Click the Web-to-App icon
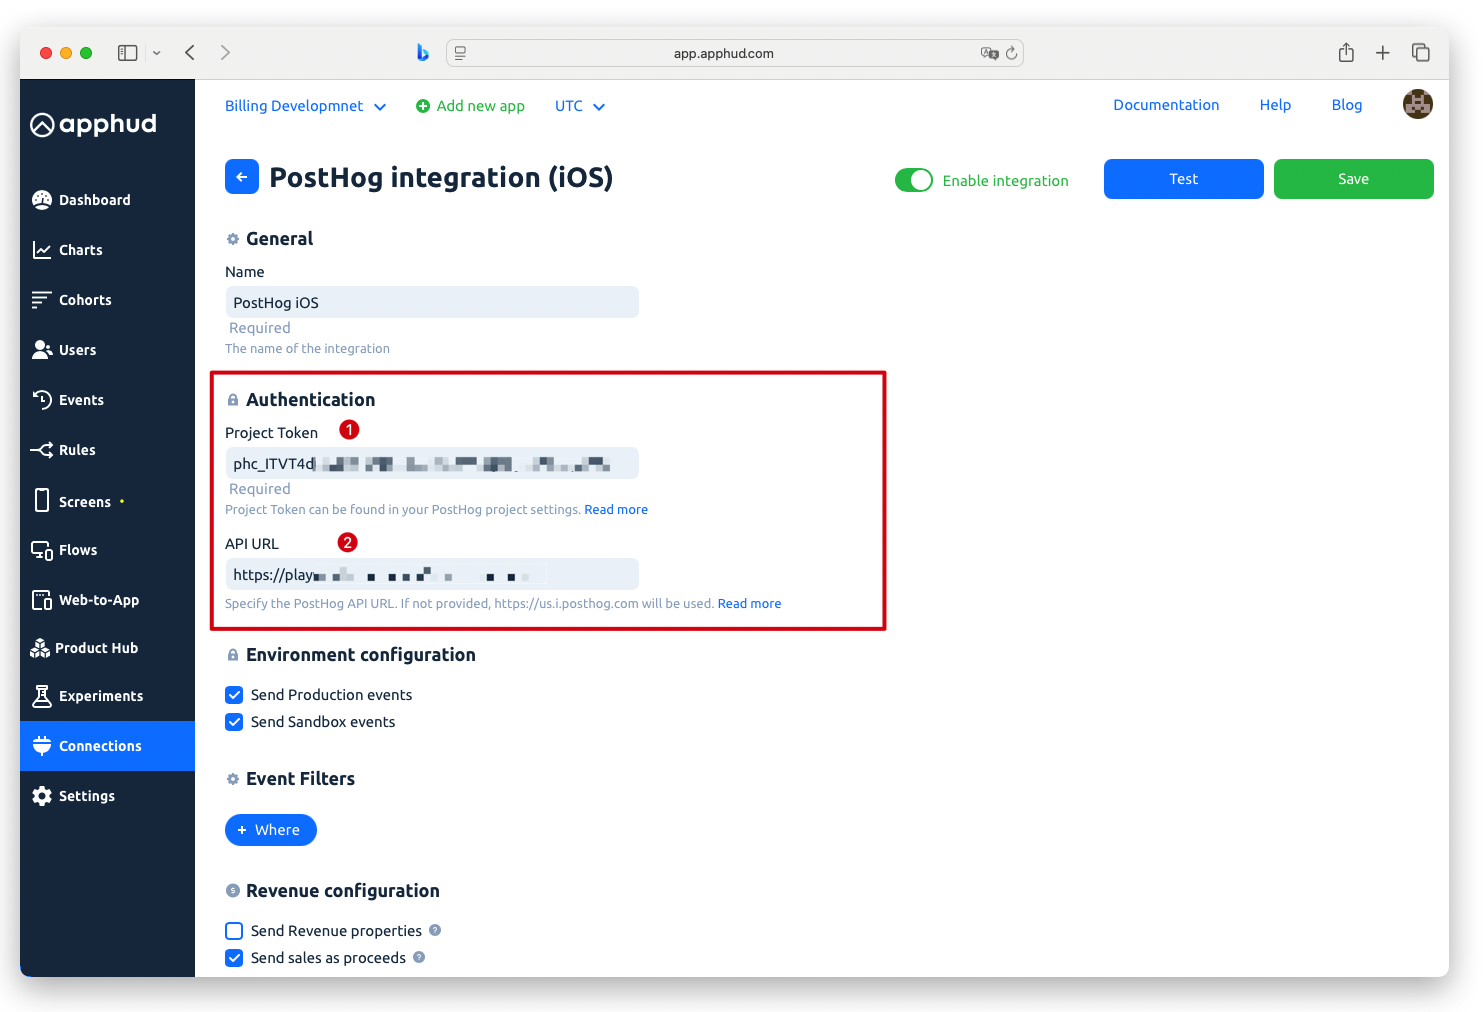1484x1012 pixels. pyautogui.click(x=42, y=600)
